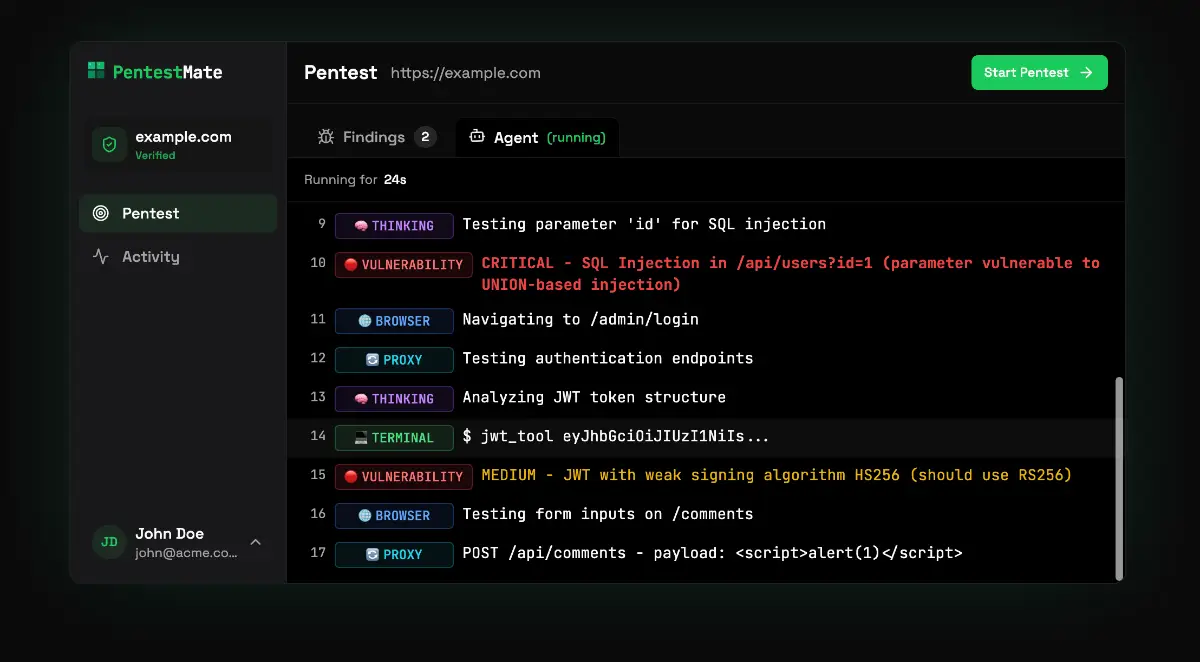Click the John Doe name text

coord(170,534)
